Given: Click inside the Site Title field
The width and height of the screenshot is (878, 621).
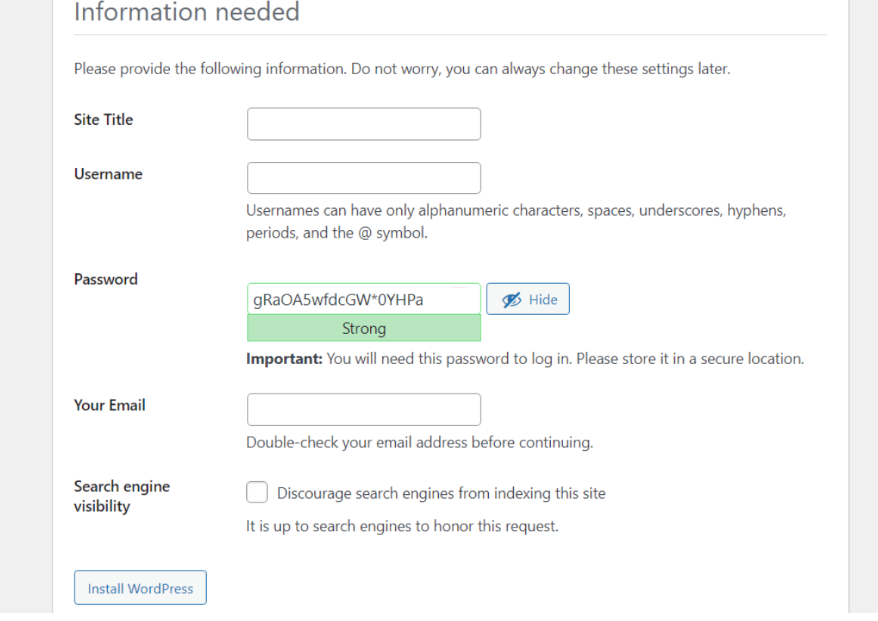Looking at the screenshot, I should pos(363,123).
